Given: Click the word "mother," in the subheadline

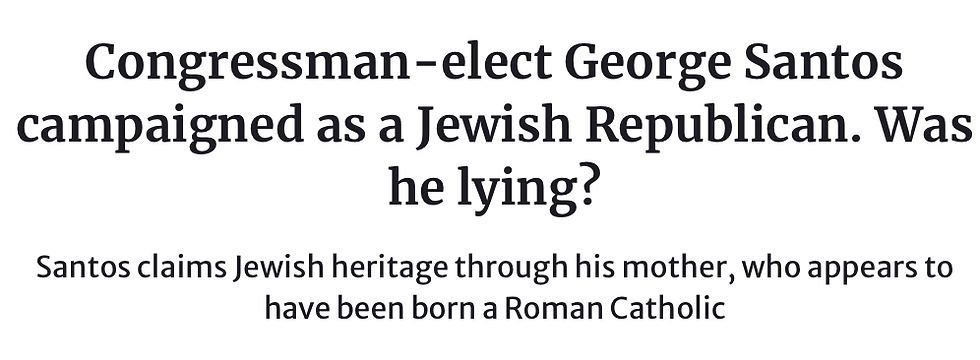Looking at the screenshot, I should (676, 269).
